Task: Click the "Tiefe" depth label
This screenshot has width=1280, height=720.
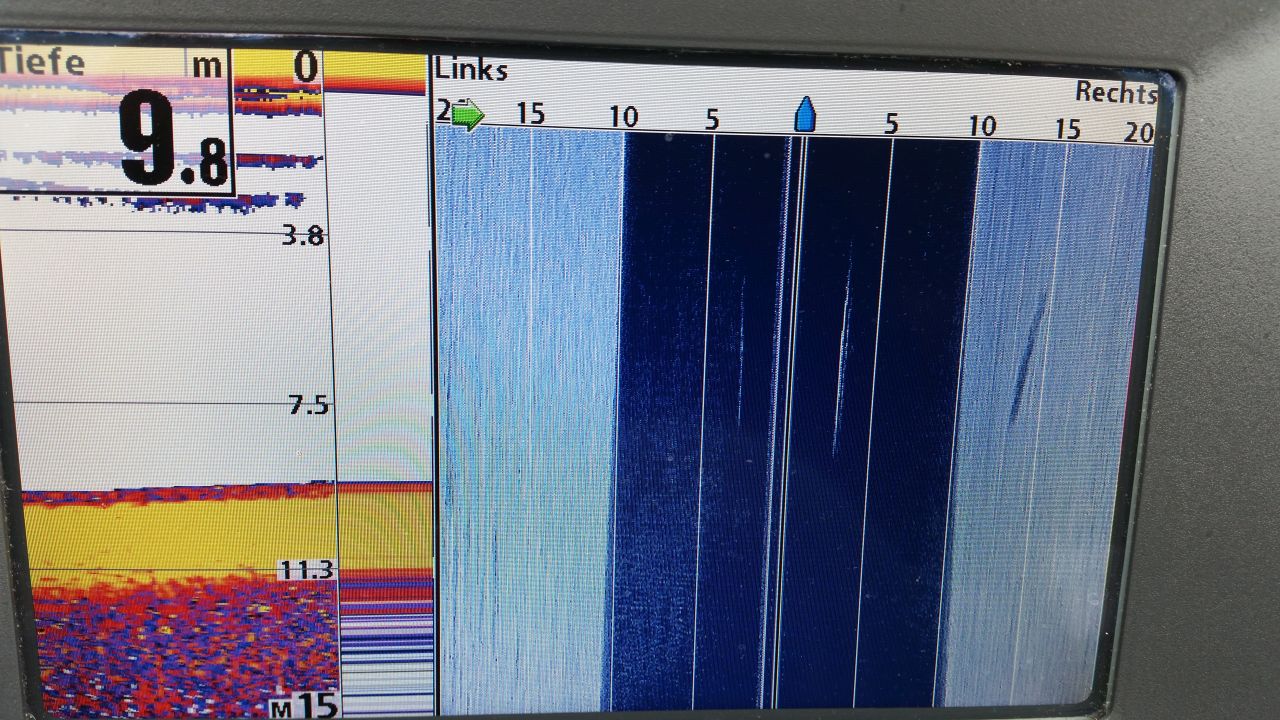Action: click(42, 62)
